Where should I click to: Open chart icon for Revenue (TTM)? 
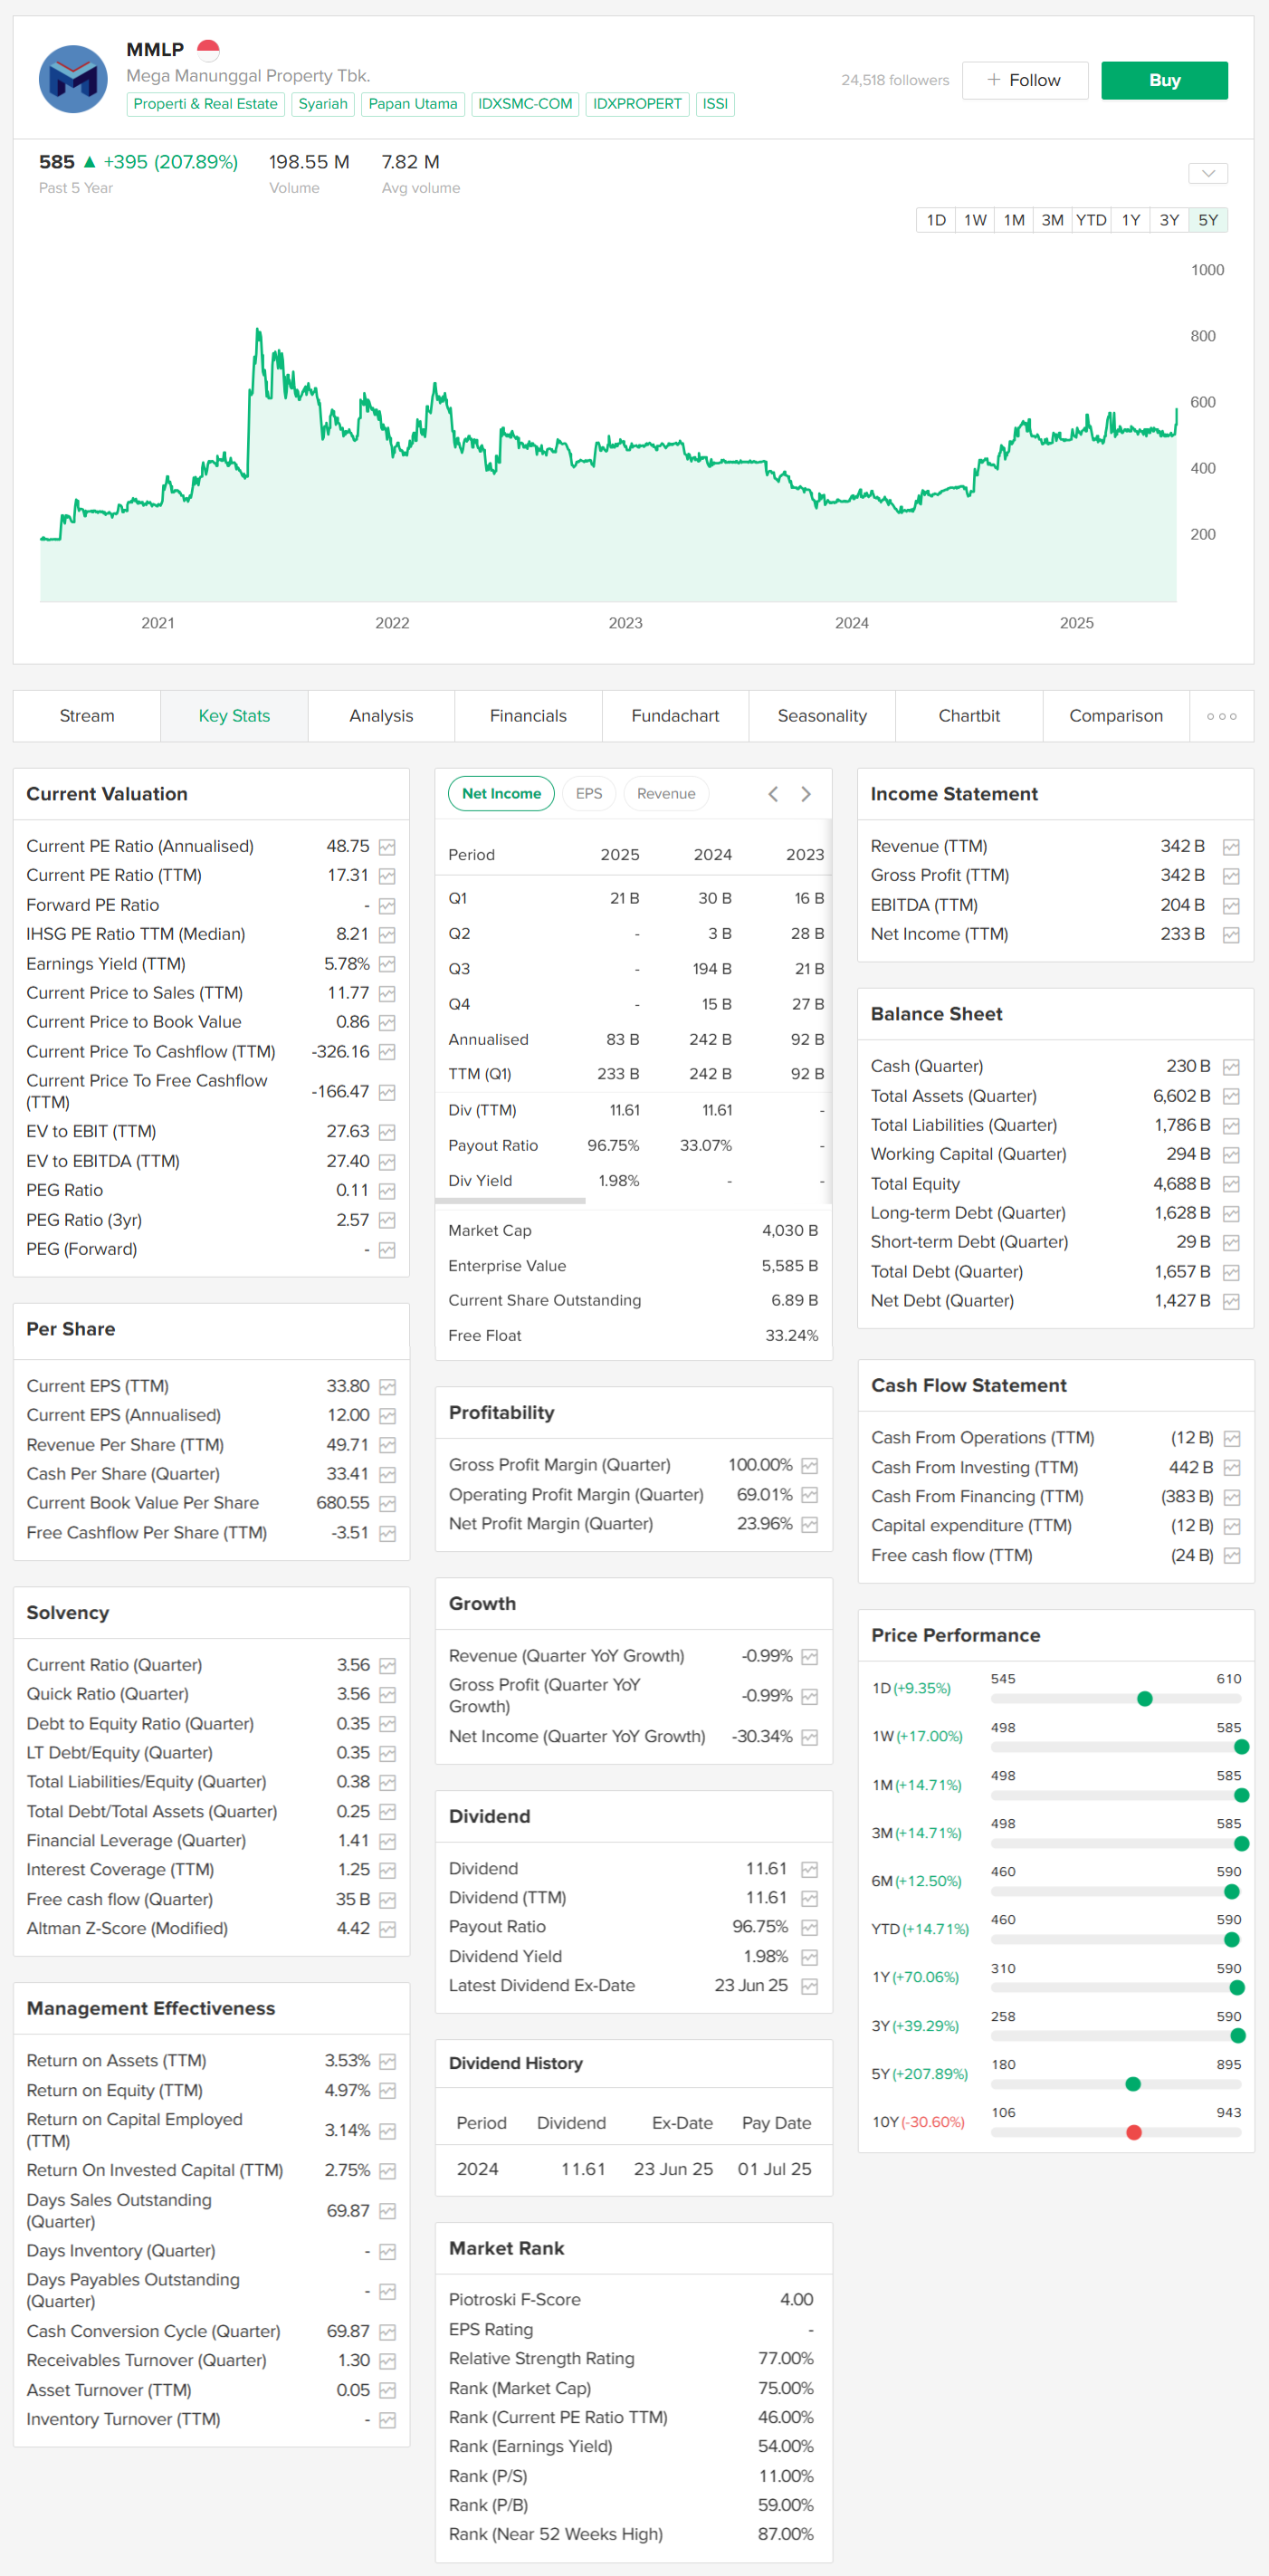tap(1231, 847)
